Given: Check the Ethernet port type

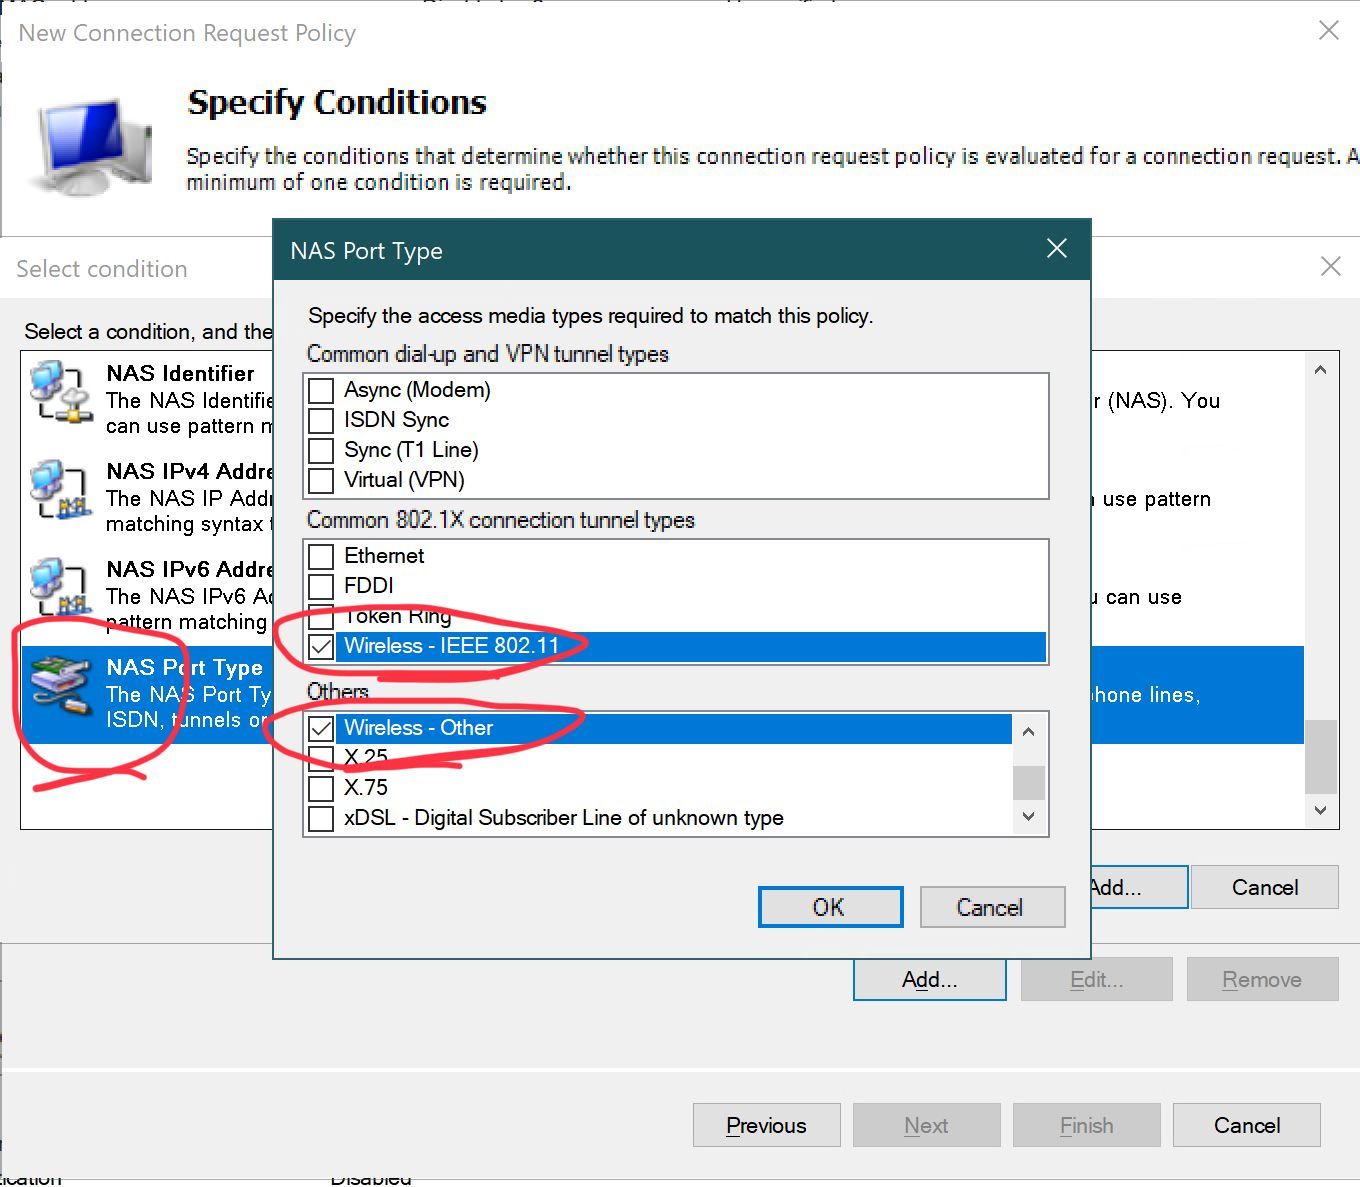Looking at the screenshot, I should click(x=321, y=556).
